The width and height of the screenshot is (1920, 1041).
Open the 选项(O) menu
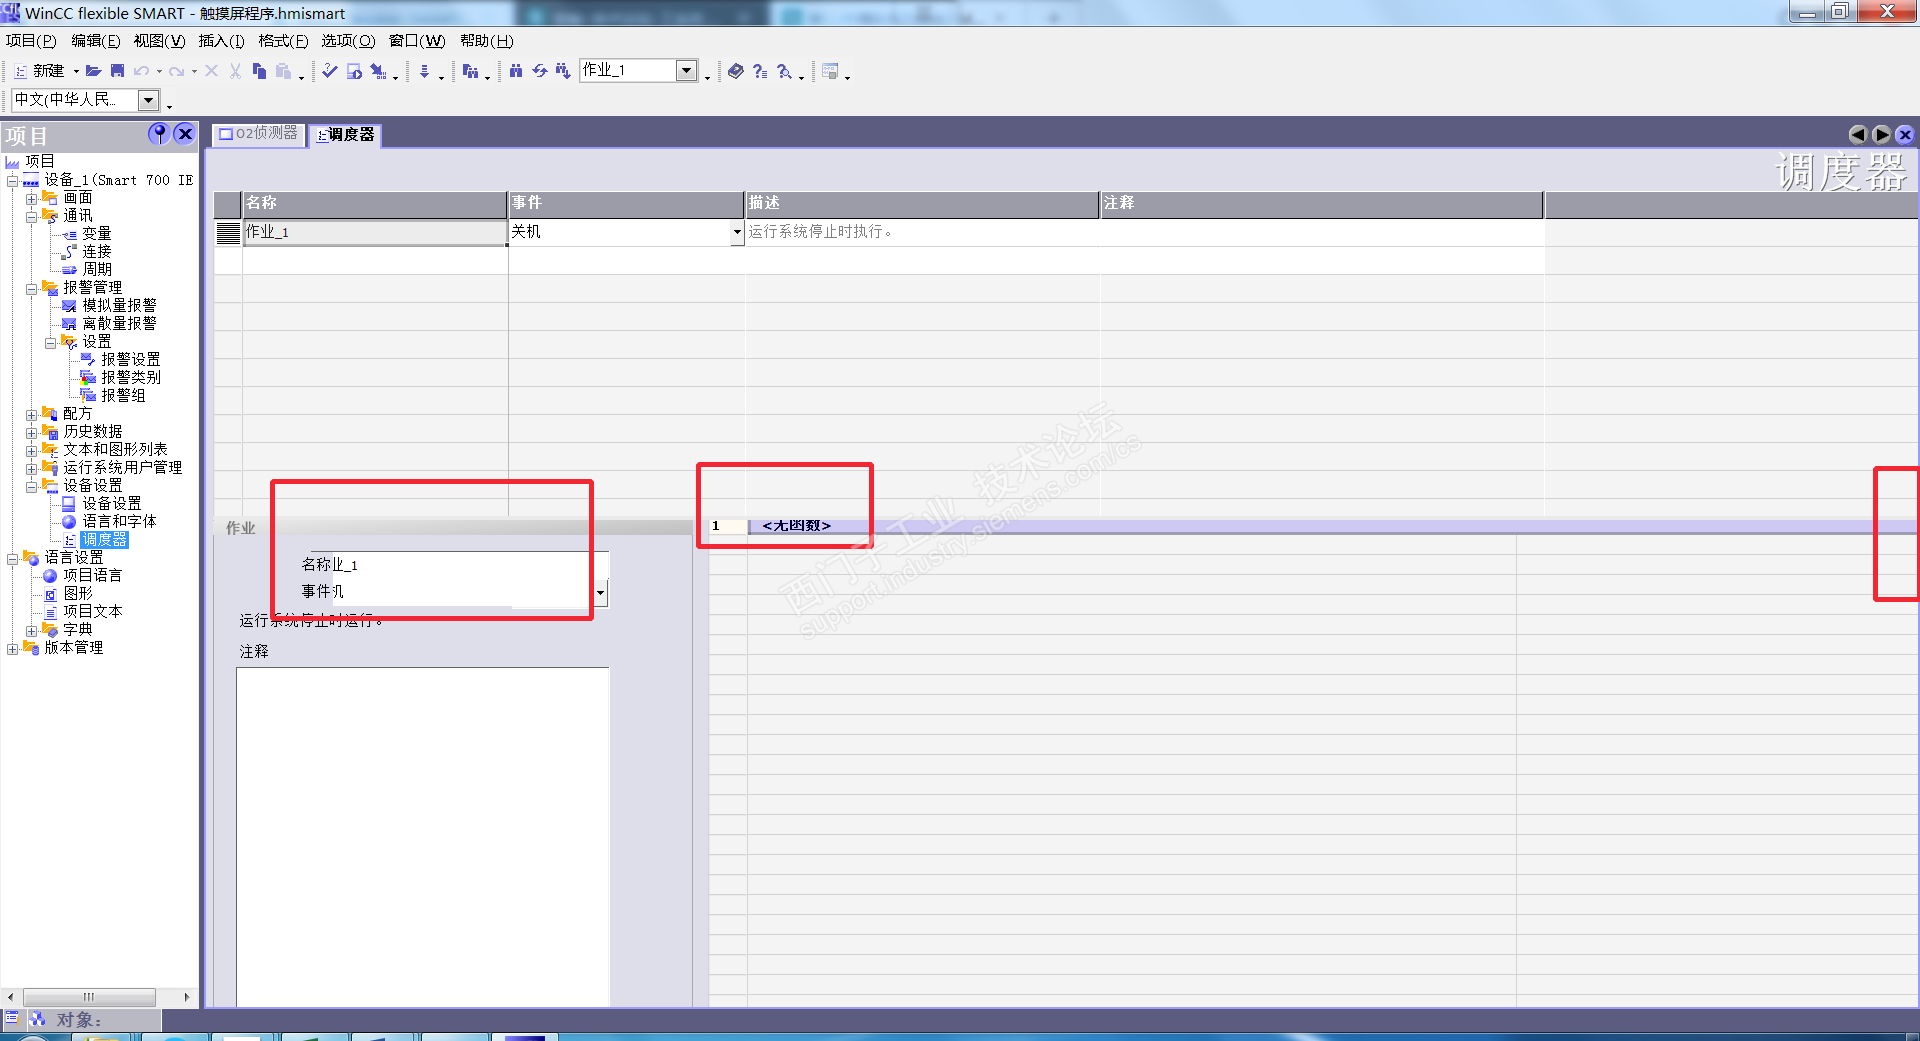[348, 41]
